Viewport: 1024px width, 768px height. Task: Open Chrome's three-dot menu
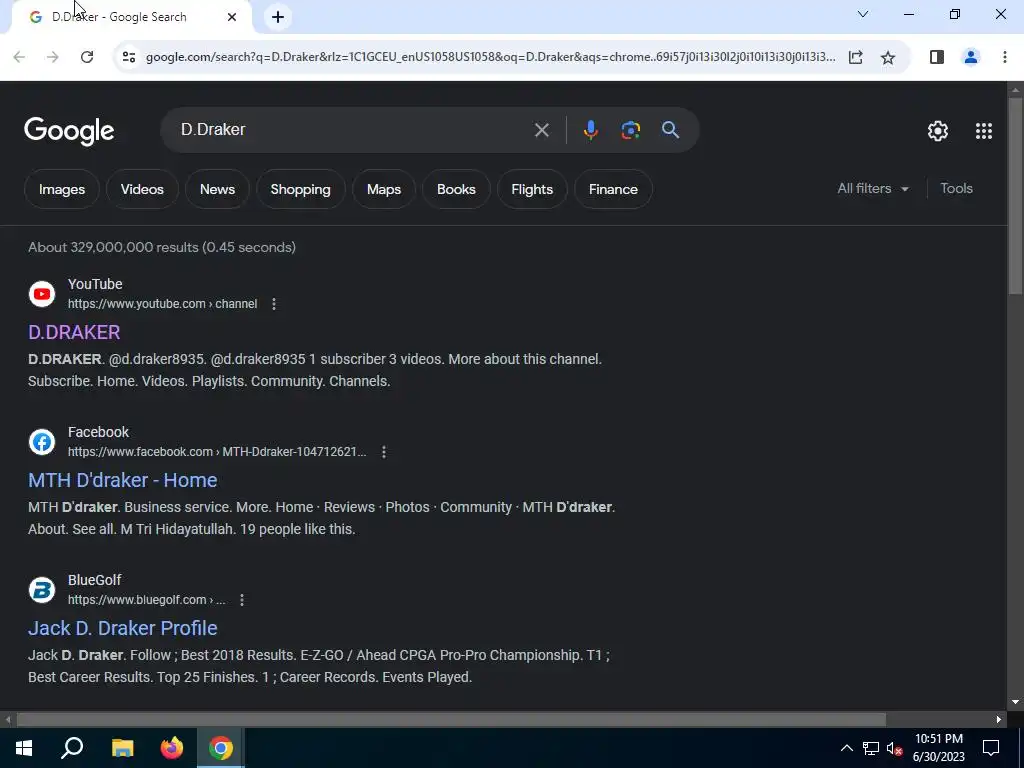(x=1005, y=57)
